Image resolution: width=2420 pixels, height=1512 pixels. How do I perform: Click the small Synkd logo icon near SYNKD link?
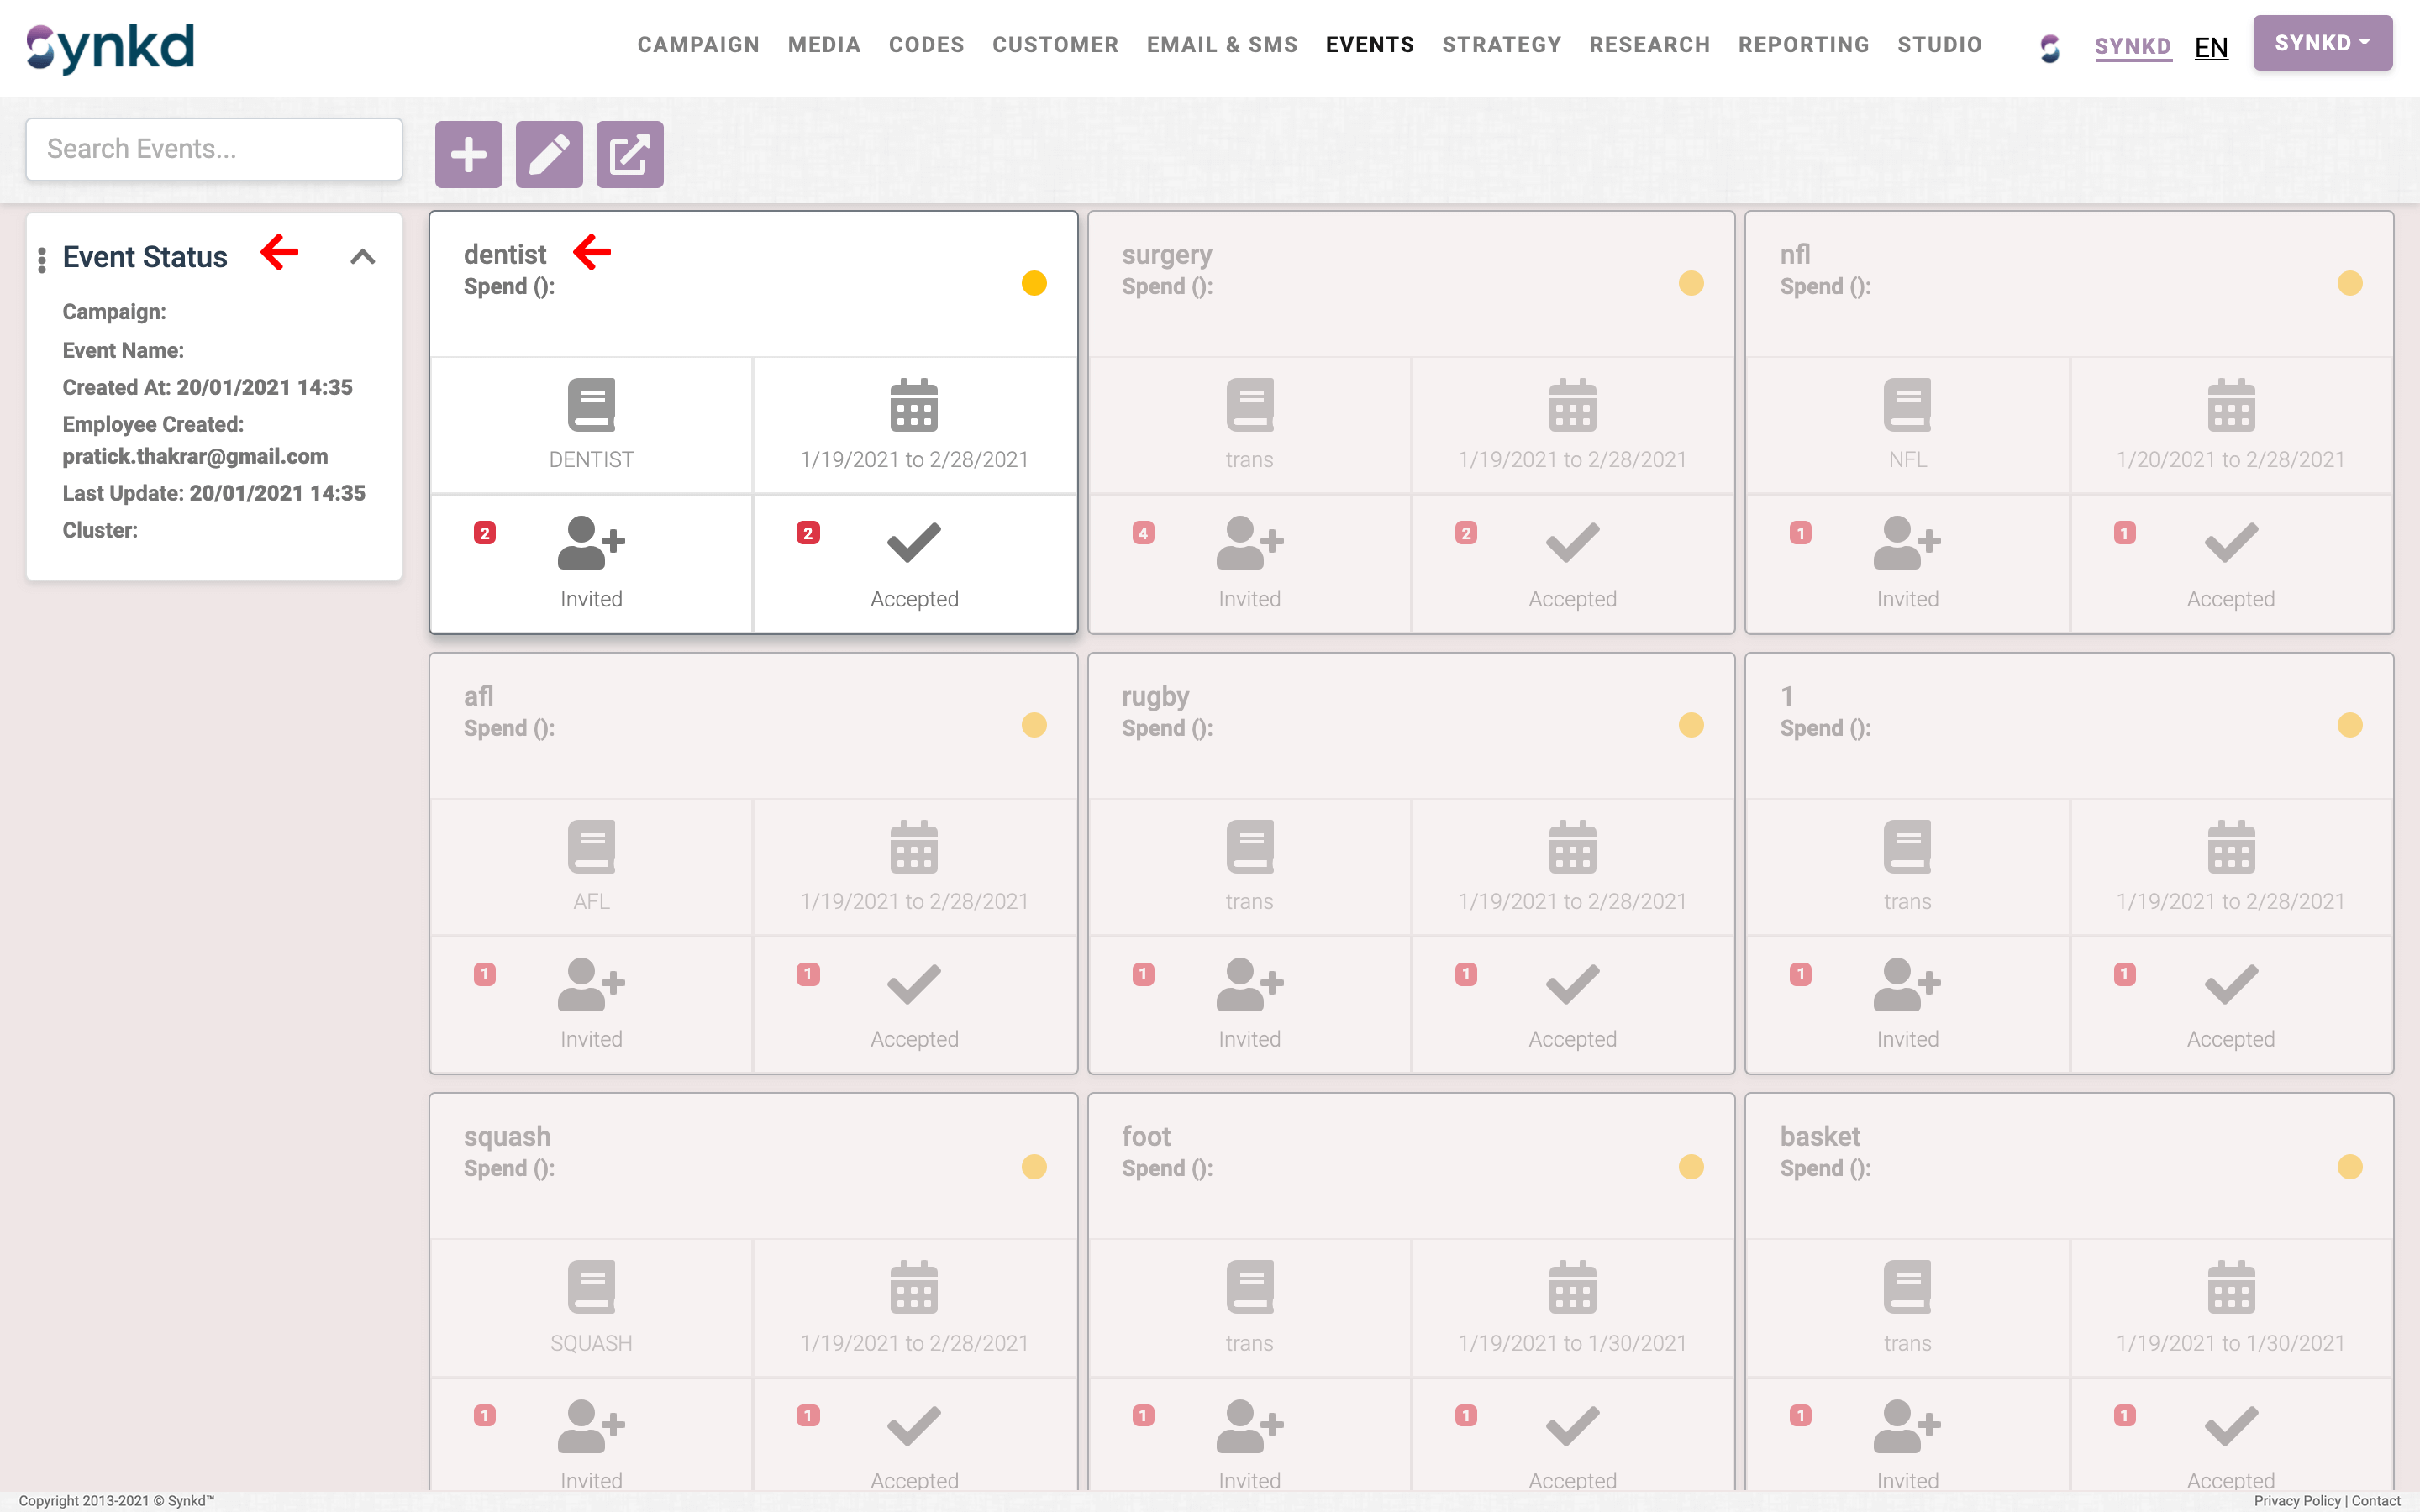tap(2050, 47)
